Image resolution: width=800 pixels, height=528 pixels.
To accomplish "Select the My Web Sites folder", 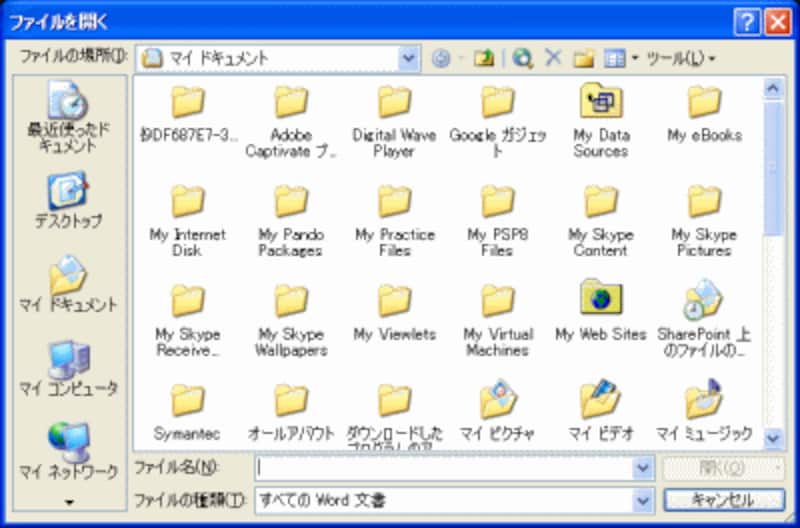I will (601, 311).
